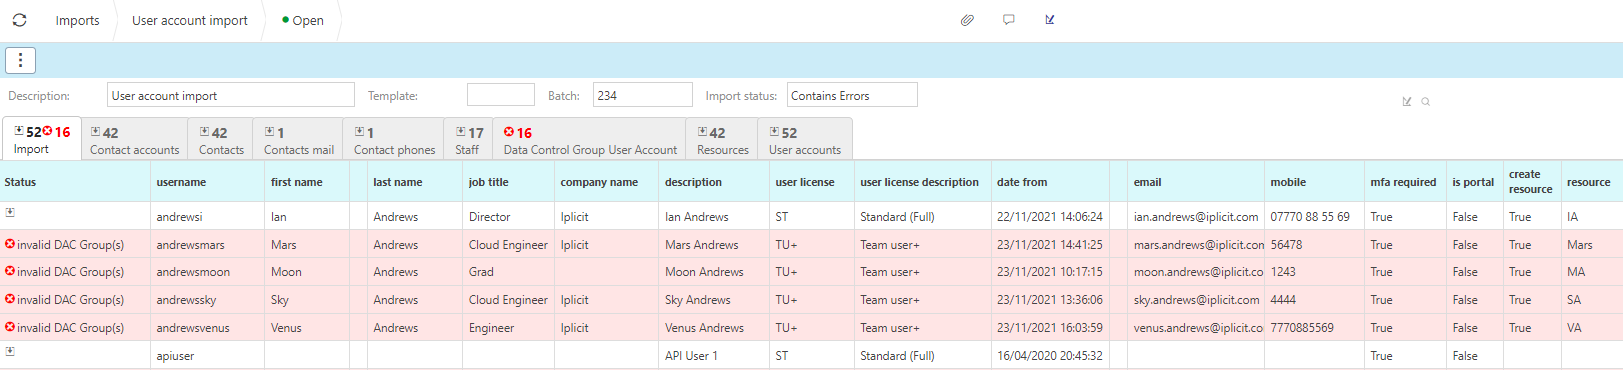Screen dimensions: 1623x370
Task: Select the Import tab
Action: 42,139
